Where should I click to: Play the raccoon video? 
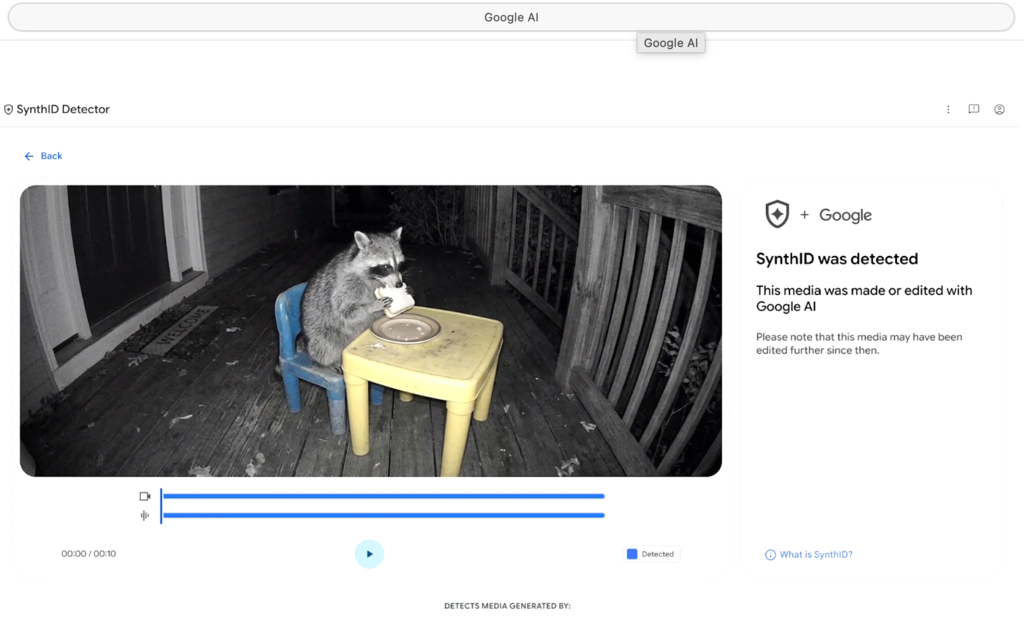click(x=369, y=554)
